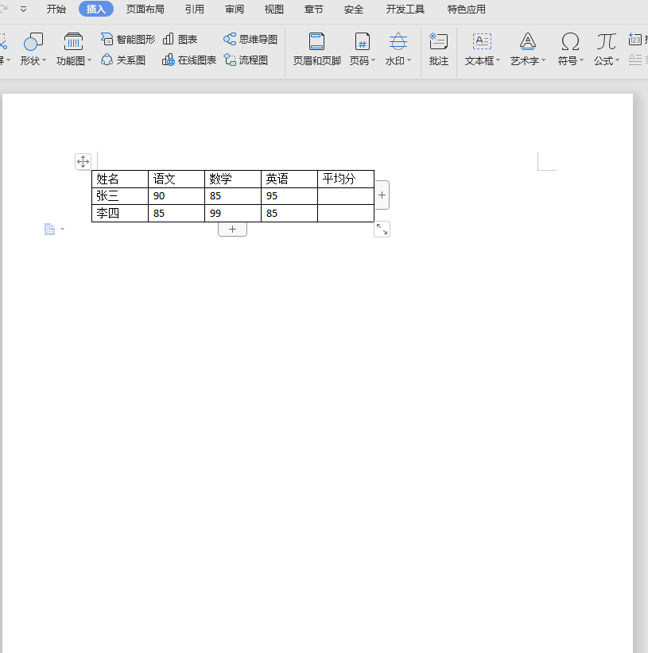Open the 页码 page number dropdown

click(x=362, y=61)
